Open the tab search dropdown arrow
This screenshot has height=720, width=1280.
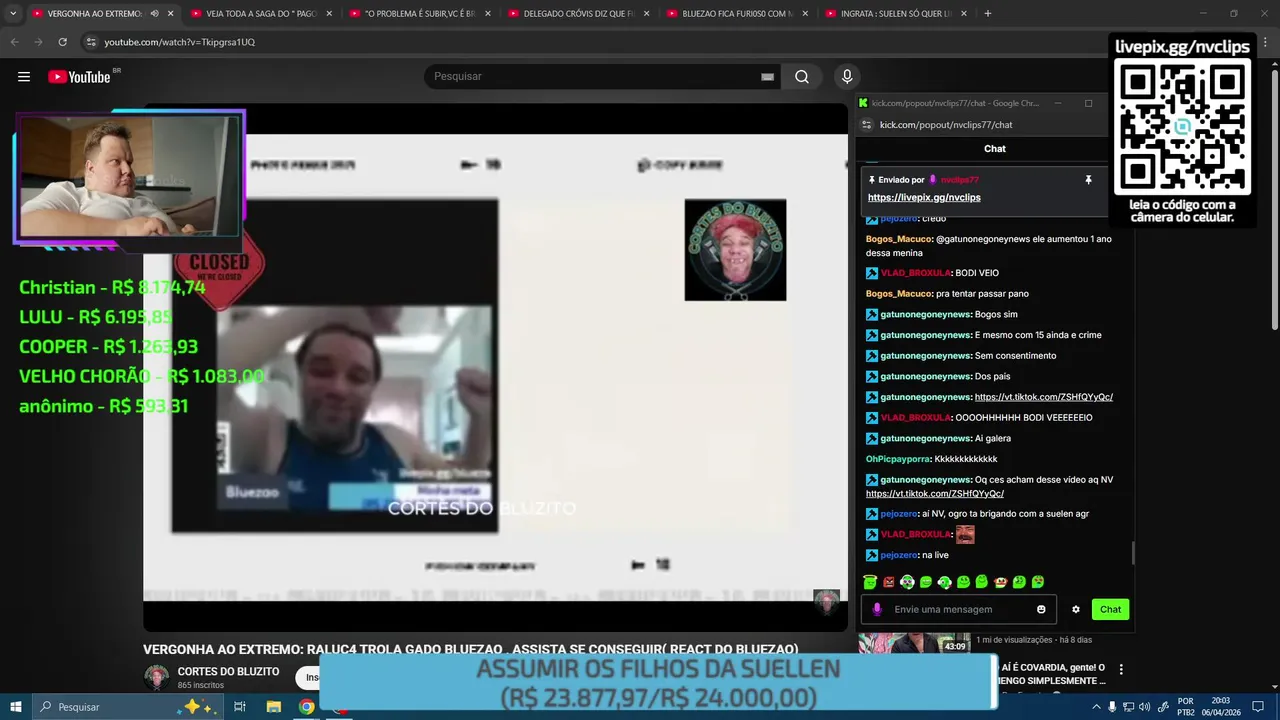click(13, 14)
